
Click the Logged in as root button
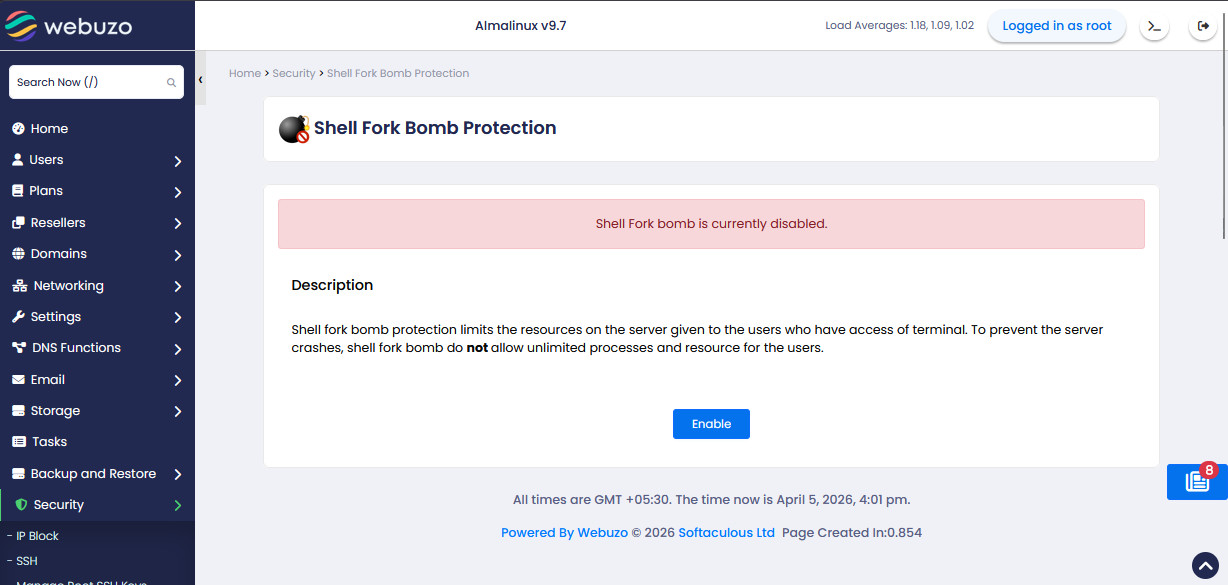pos(1056,26)
